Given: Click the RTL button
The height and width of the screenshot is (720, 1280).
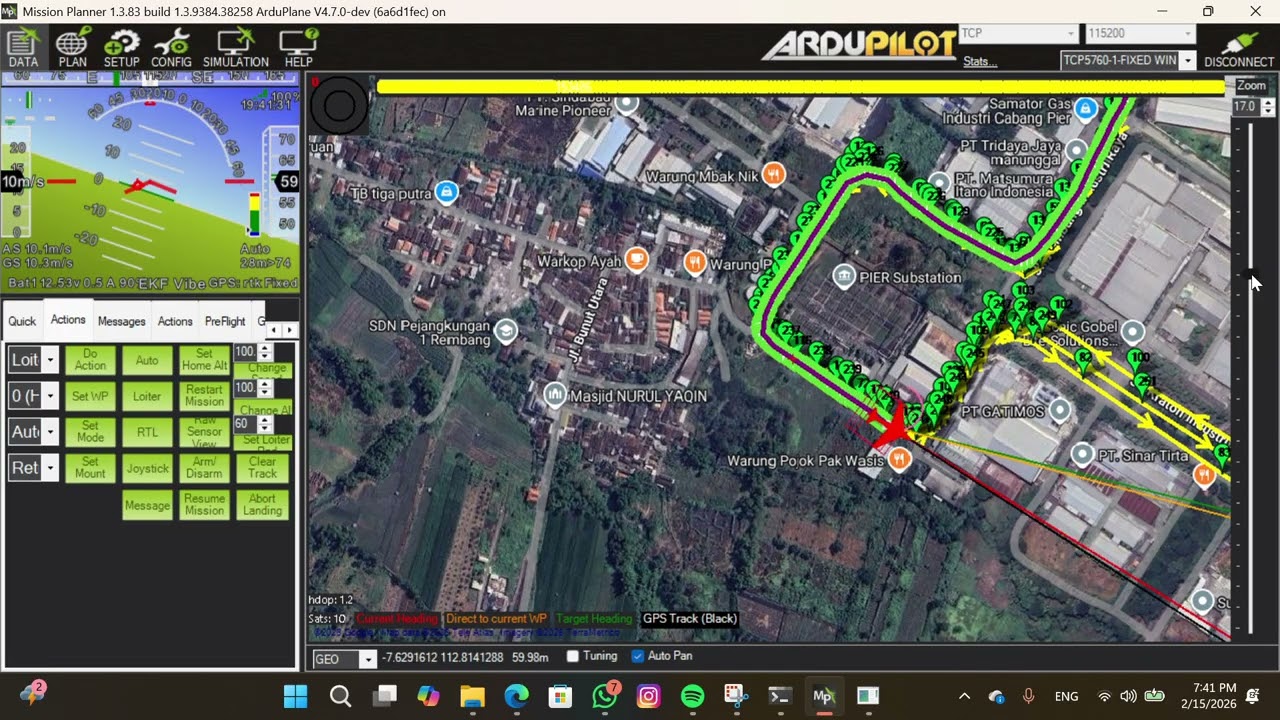Looking at the screenshot, I should 147,432.
